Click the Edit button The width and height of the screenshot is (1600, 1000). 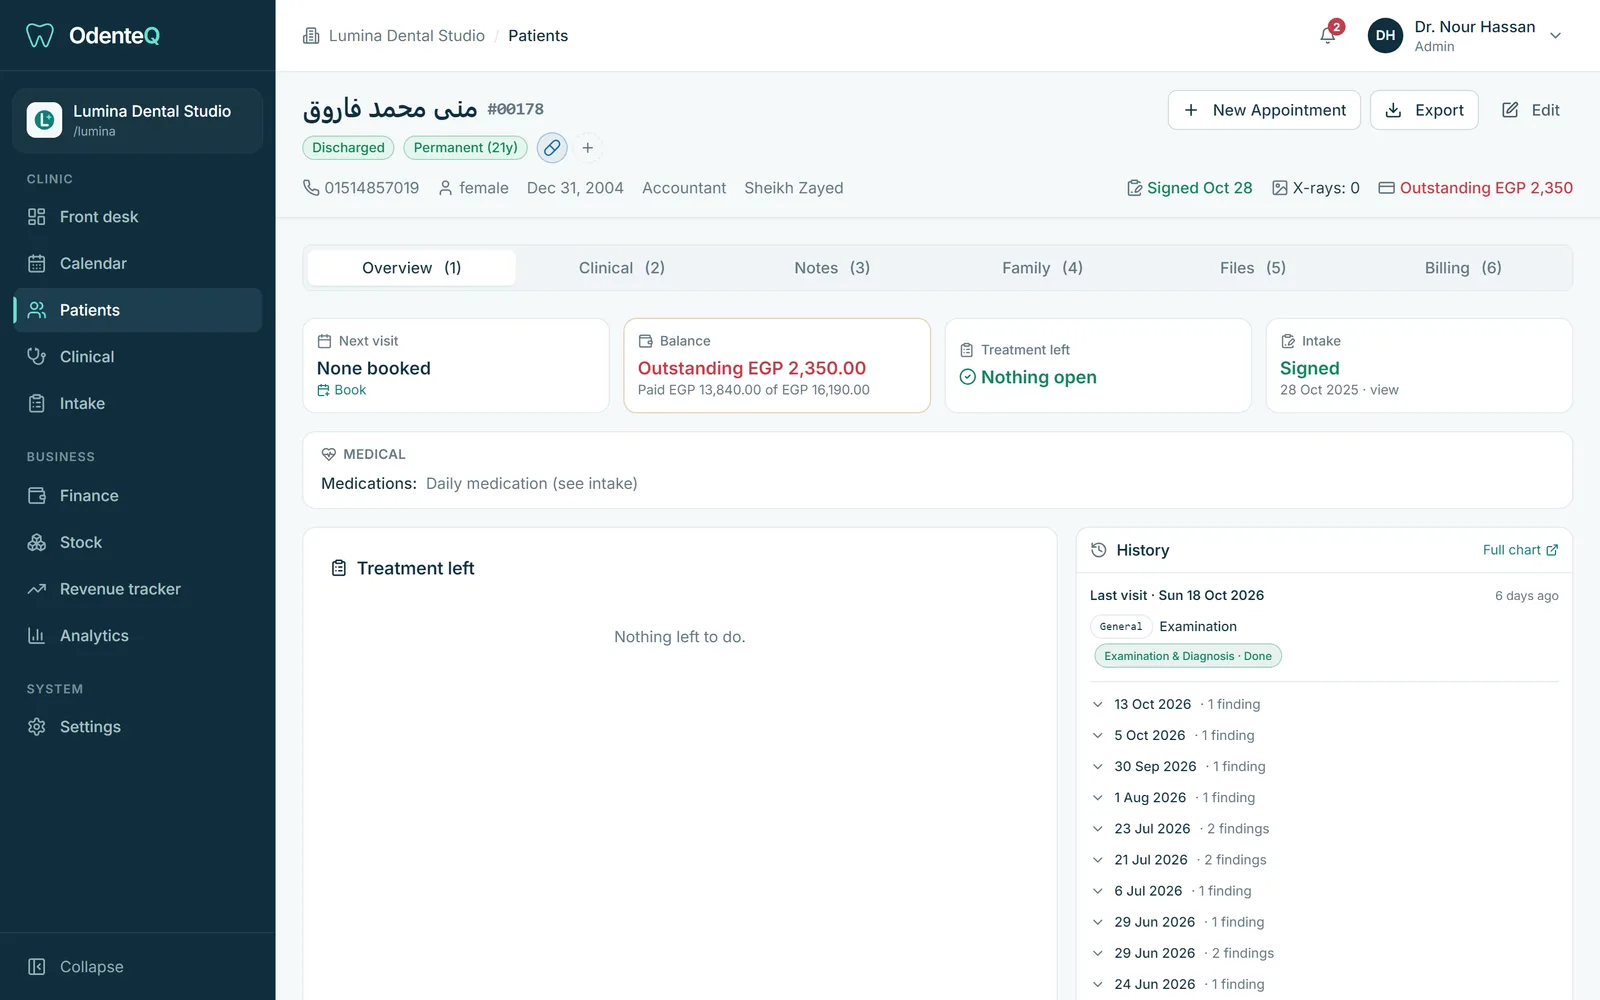tap(1531, 110)
